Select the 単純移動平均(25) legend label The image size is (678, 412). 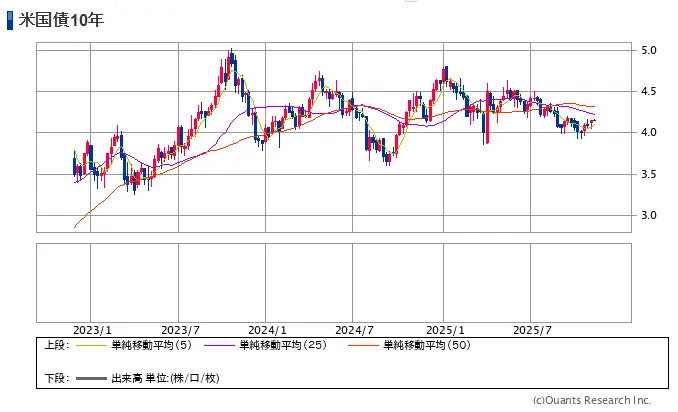pyautogui.click(x=283, y=346)
